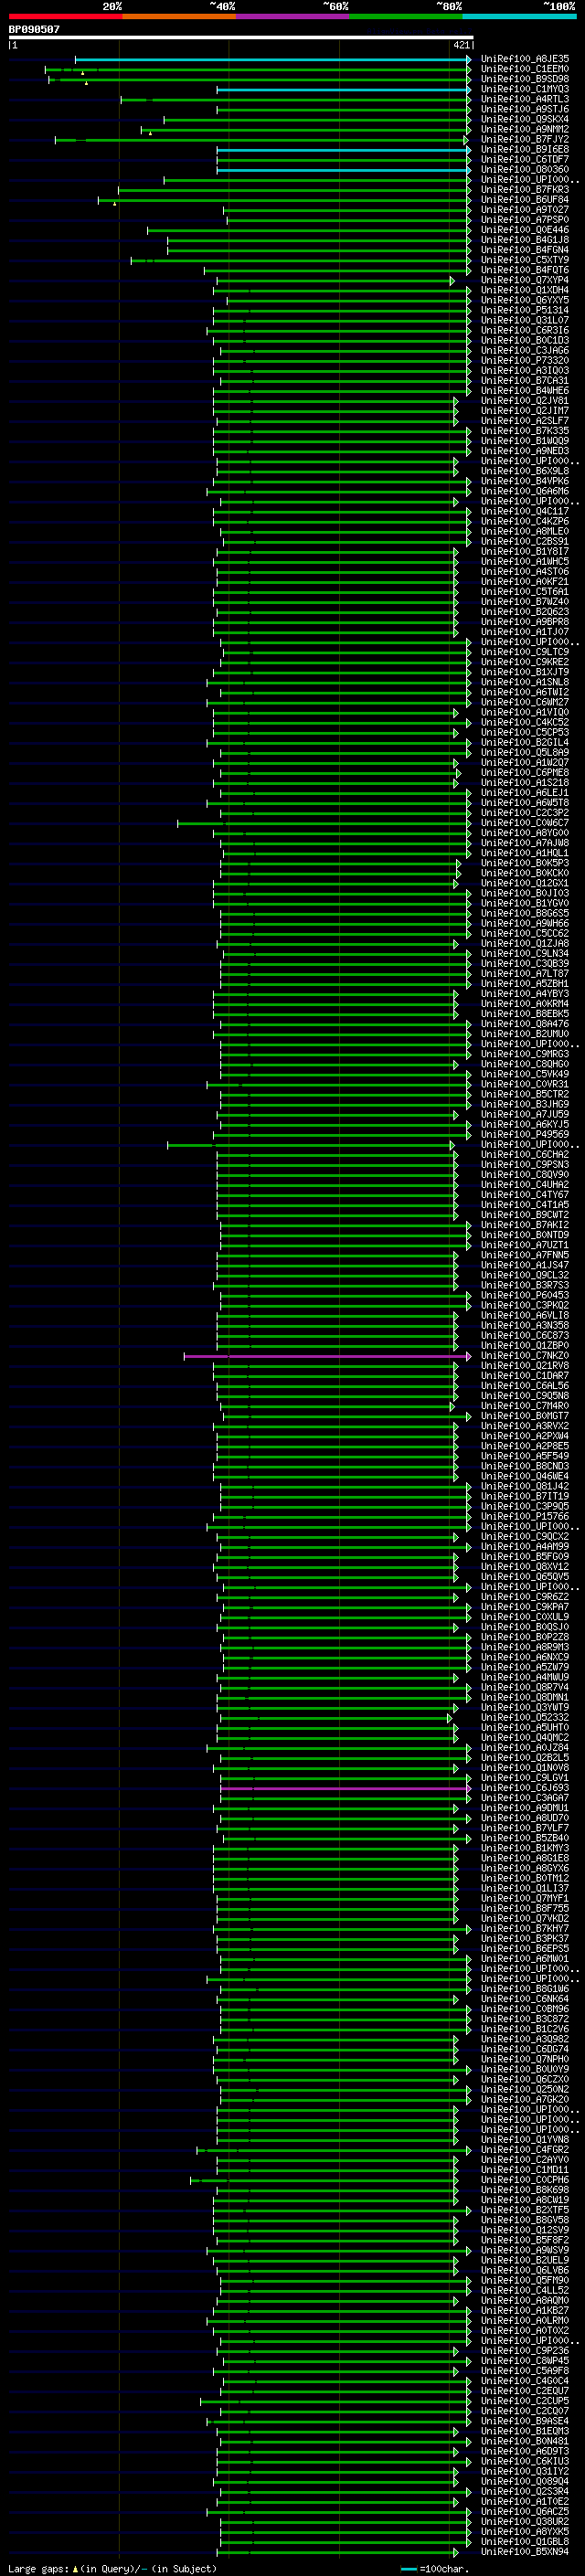Select the UniRef100_A9TQ27 label
Screen dimensions: 585x2576
[525, 209]
